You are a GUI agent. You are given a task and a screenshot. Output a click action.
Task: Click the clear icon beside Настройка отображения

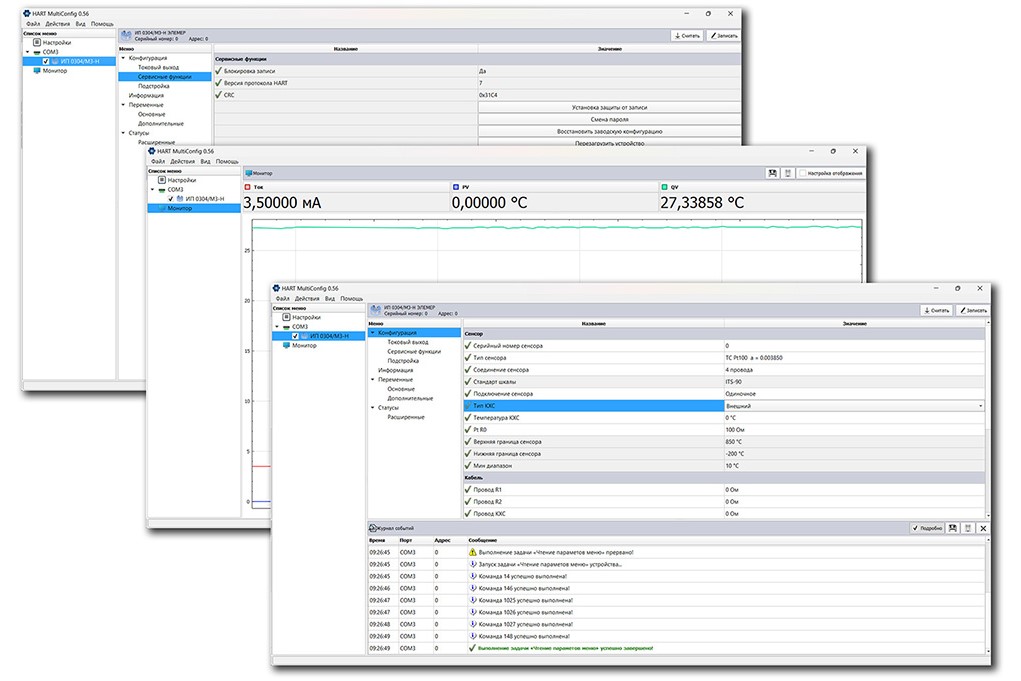tap(788, 173)
